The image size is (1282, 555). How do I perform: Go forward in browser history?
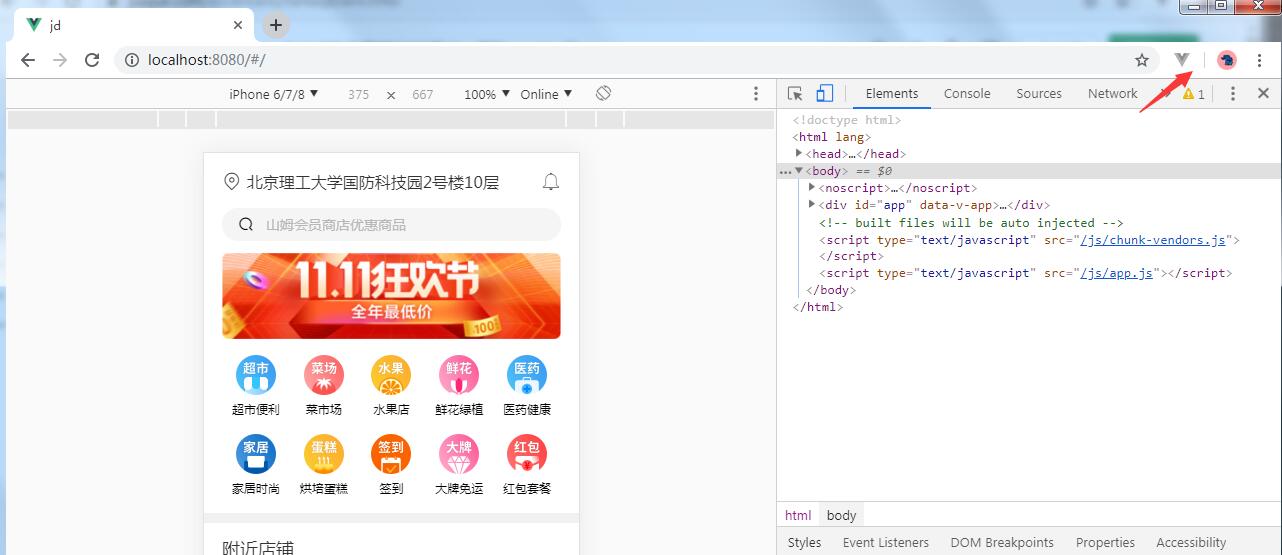(60, 60)
